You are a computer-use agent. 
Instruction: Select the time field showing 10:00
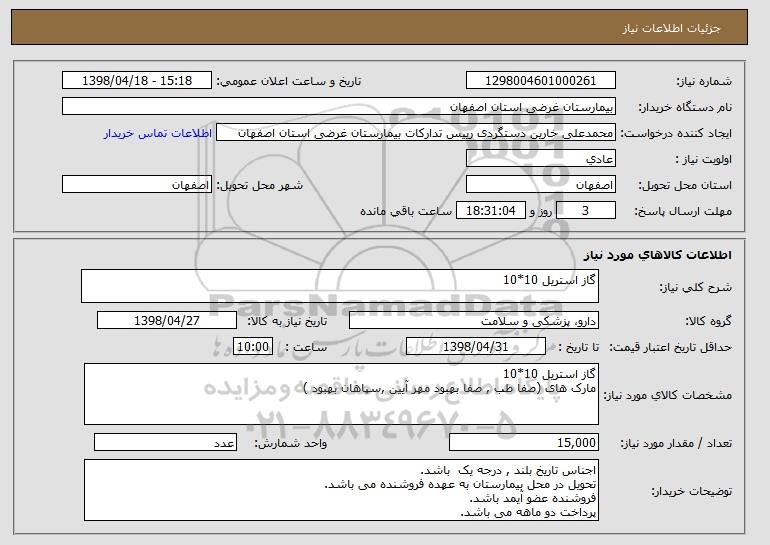[x=253, y=347]
